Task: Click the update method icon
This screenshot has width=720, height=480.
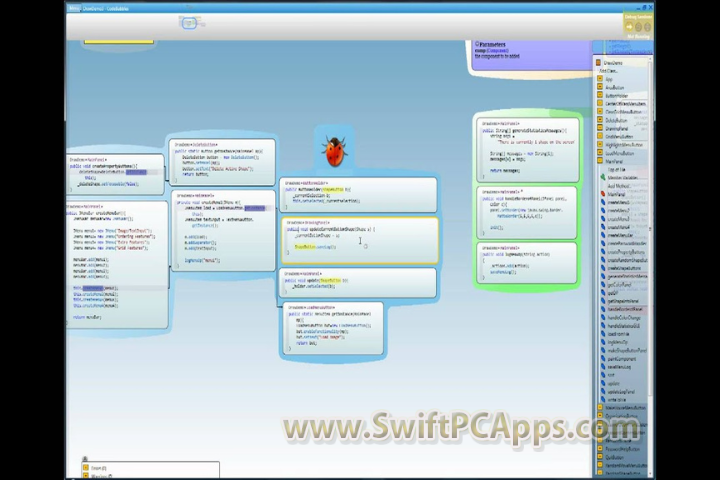Action: [603, 384]
